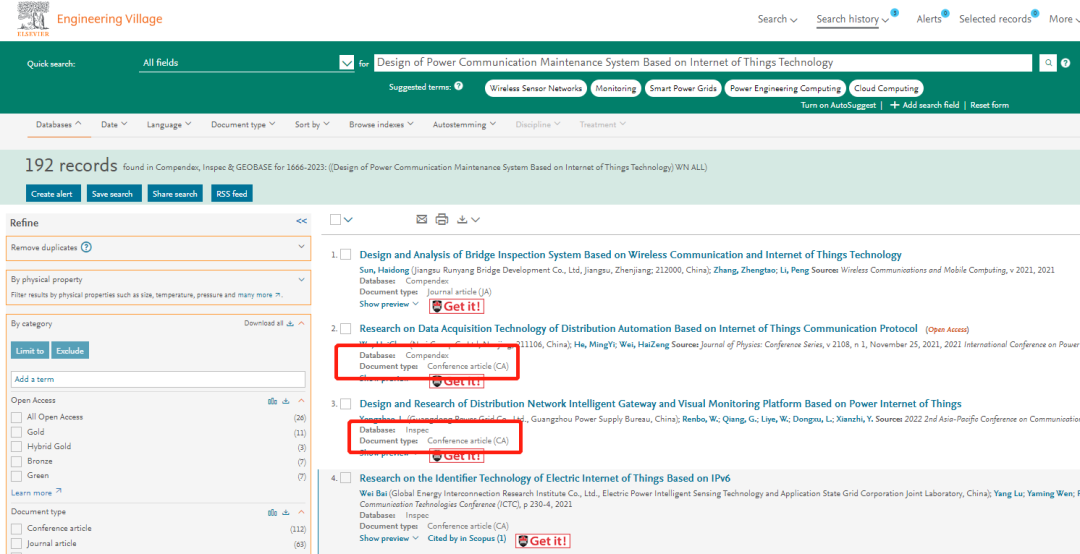Click the RSS feed button
Screen dimensions: 1080x554
[x=231, y=194]
